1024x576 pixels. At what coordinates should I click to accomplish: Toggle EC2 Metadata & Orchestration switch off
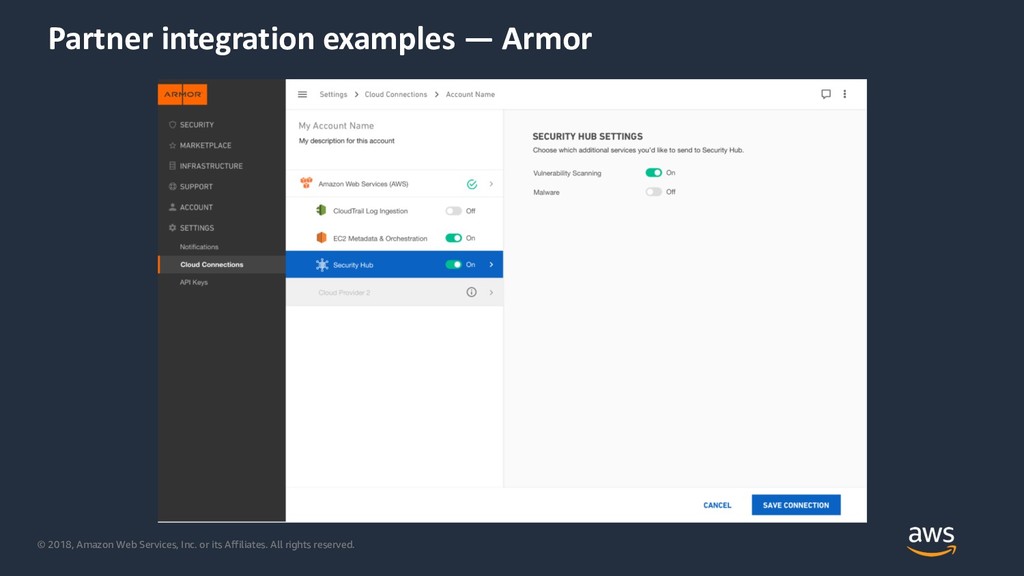pyautogui.click(x=453, y=238)
